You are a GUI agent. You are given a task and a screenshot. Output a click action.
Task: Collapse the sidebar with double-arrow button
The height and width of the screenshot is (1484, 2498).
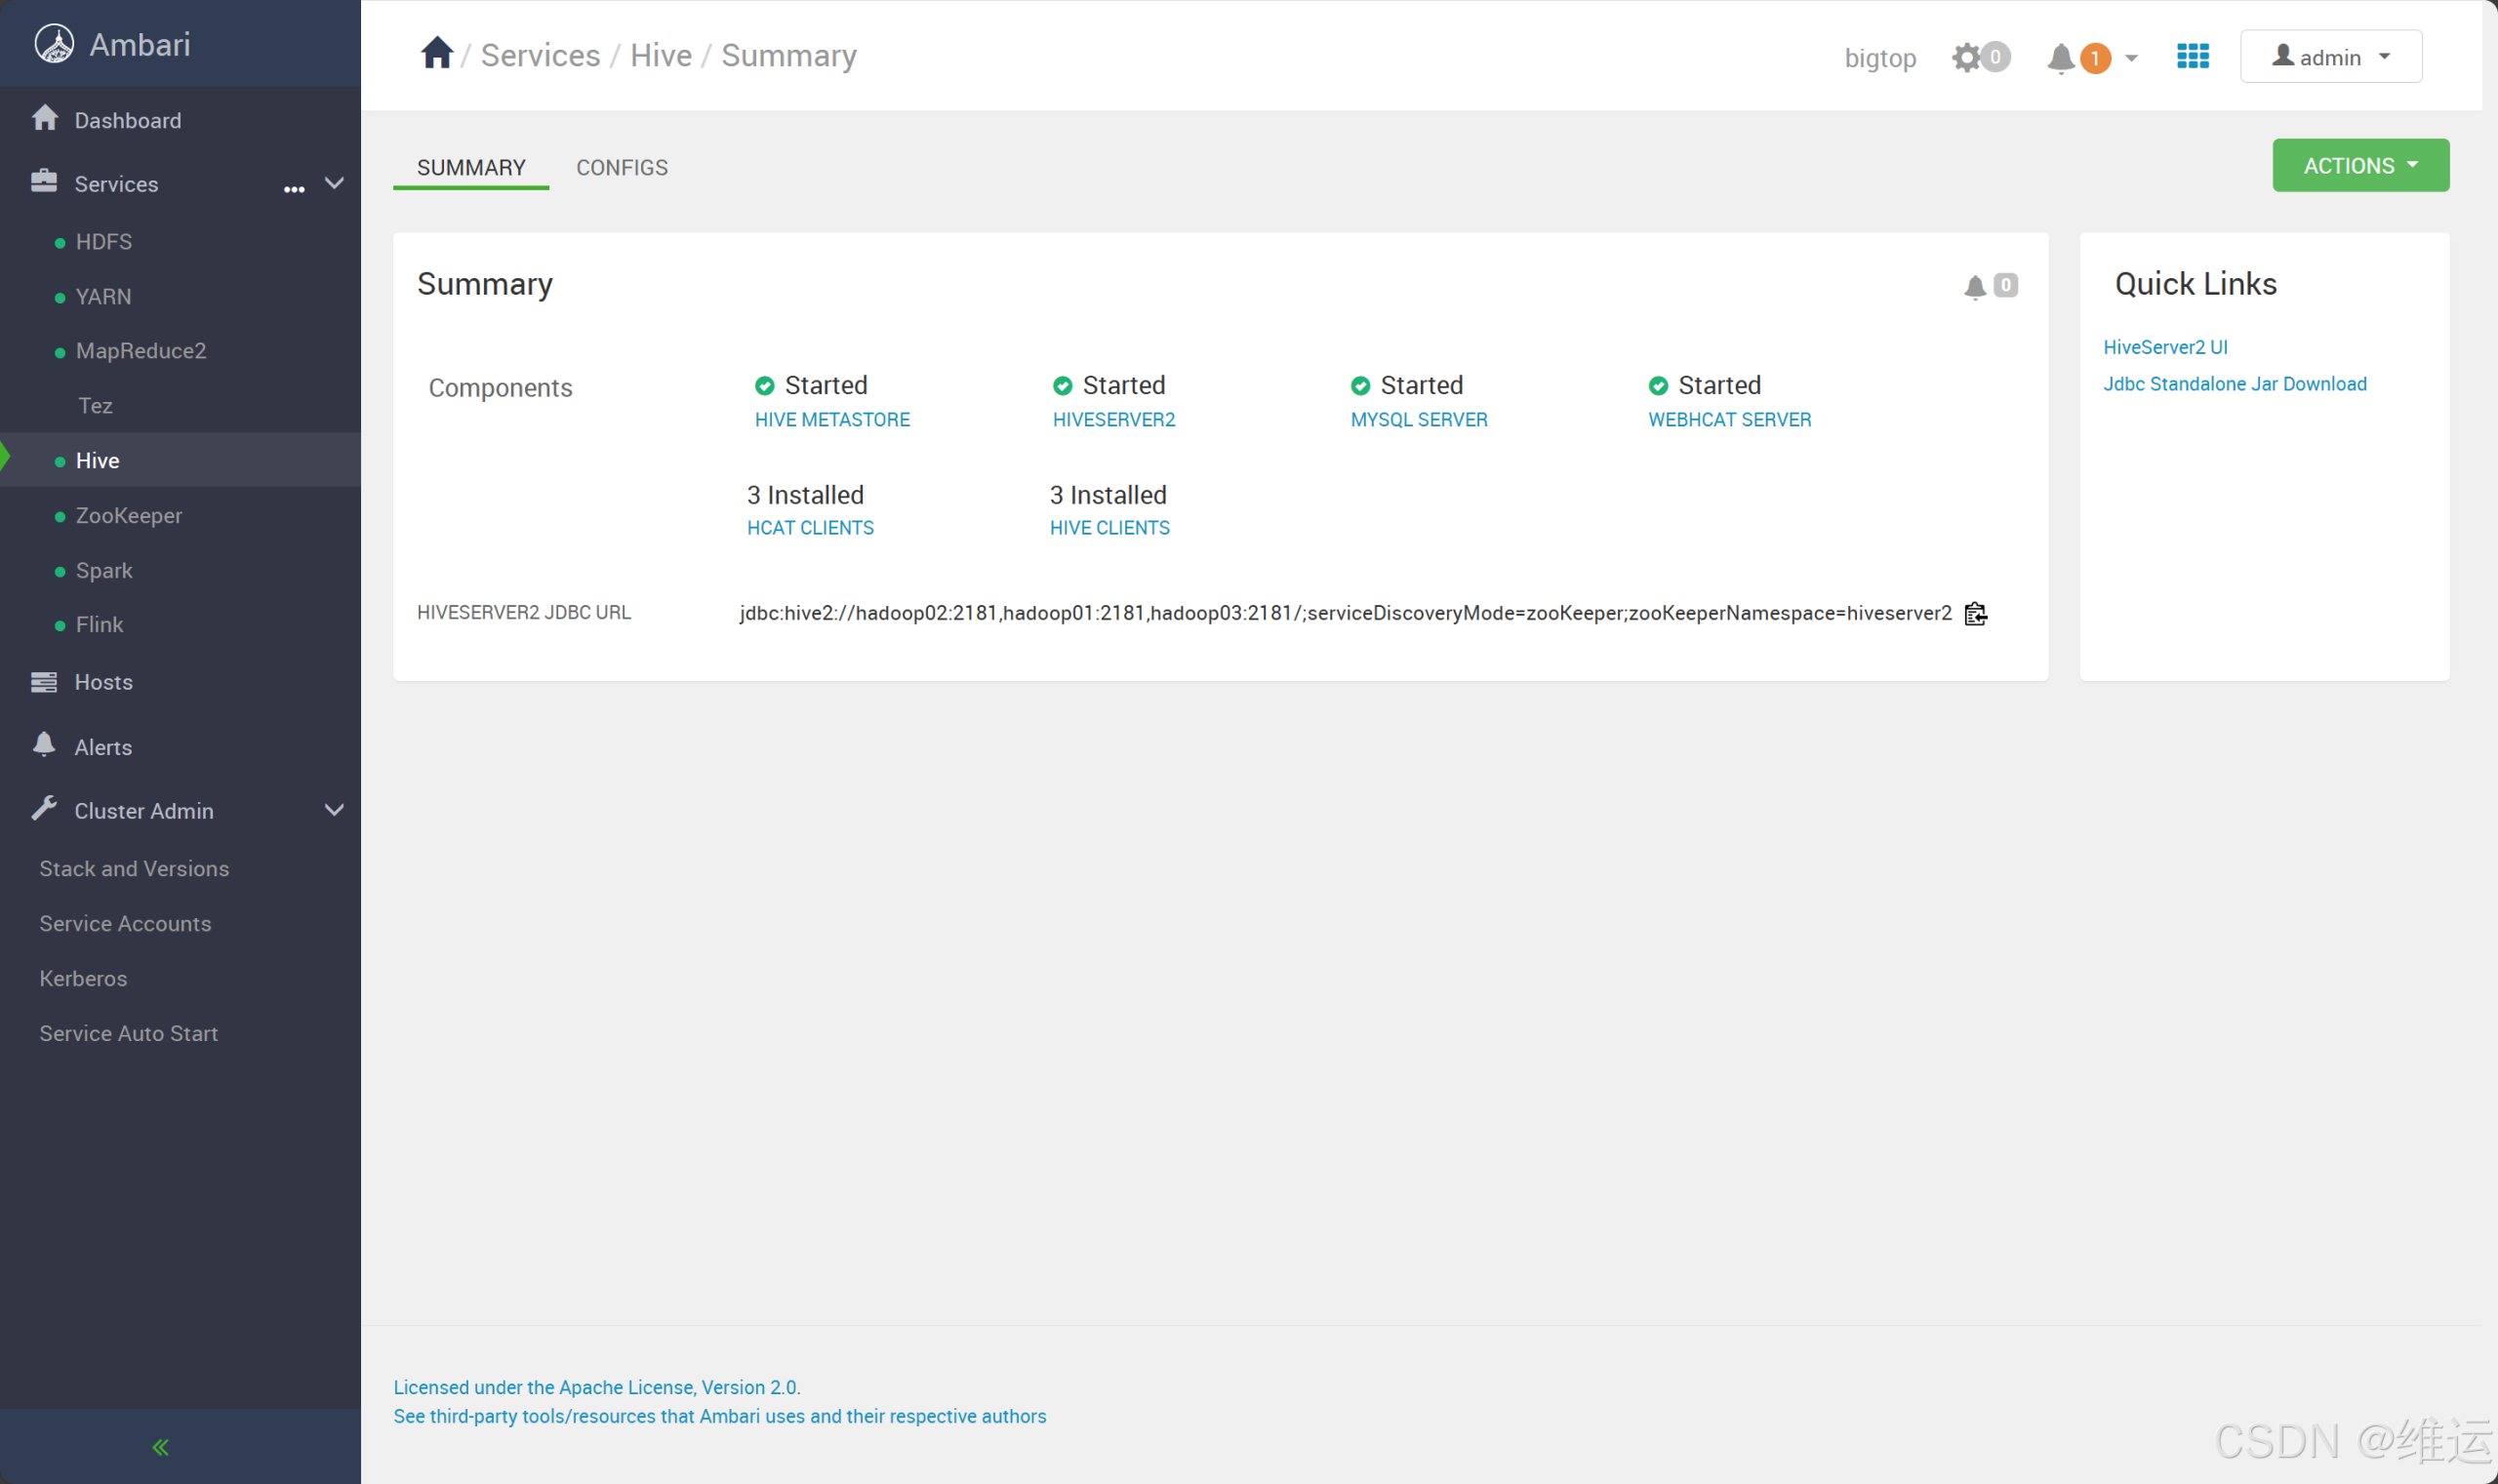coord(159,1446)
